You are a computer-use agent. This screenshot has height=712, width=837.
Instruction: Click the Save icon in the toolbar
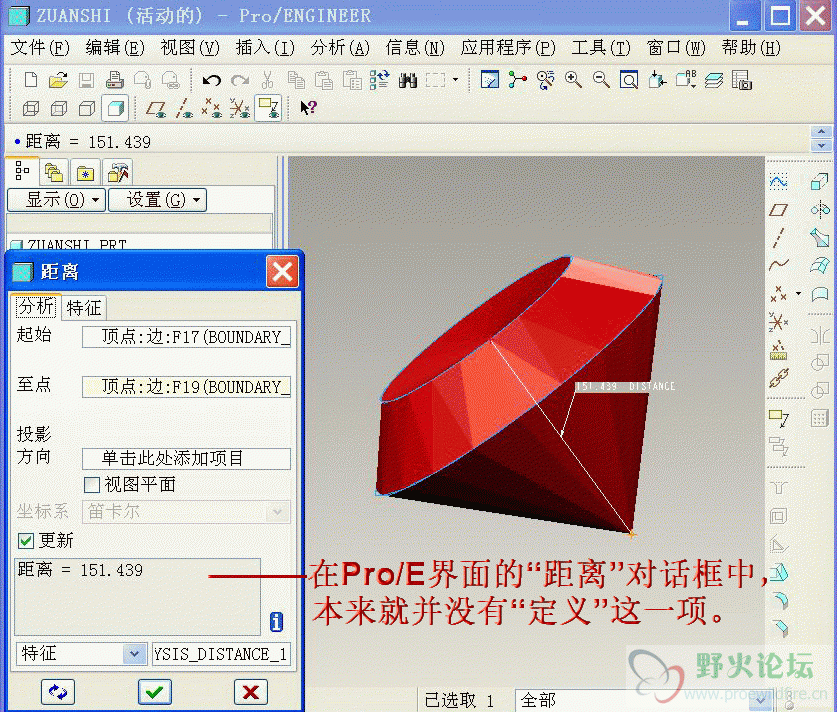[86, 80]
